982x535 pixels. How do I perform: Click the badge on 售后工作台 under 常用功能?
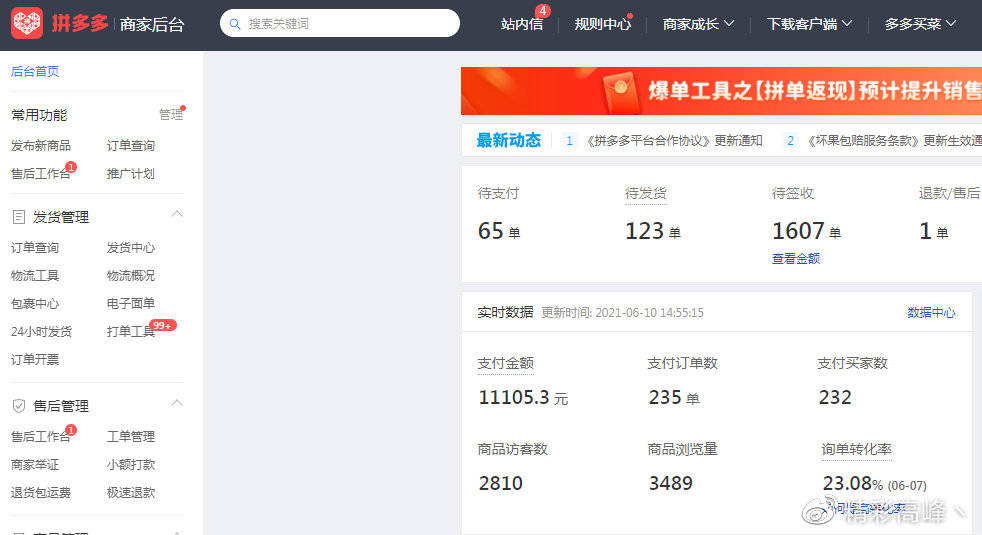coord(71,167)
